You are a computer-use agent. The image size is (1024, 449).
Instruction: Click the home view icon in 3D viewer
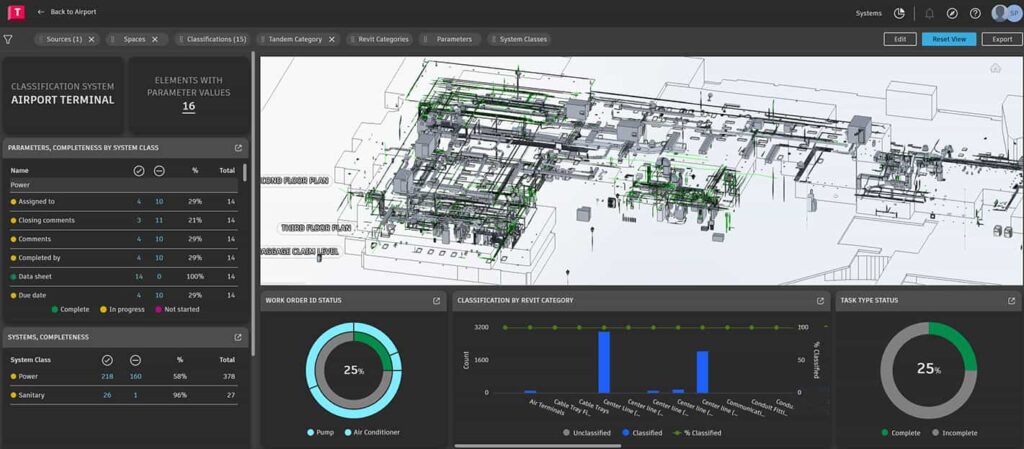(995, 68)
